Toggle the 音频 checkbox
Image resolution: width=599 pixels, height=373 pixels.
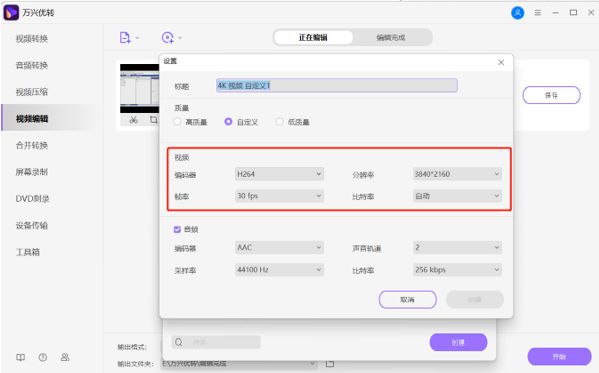point(177,229)
